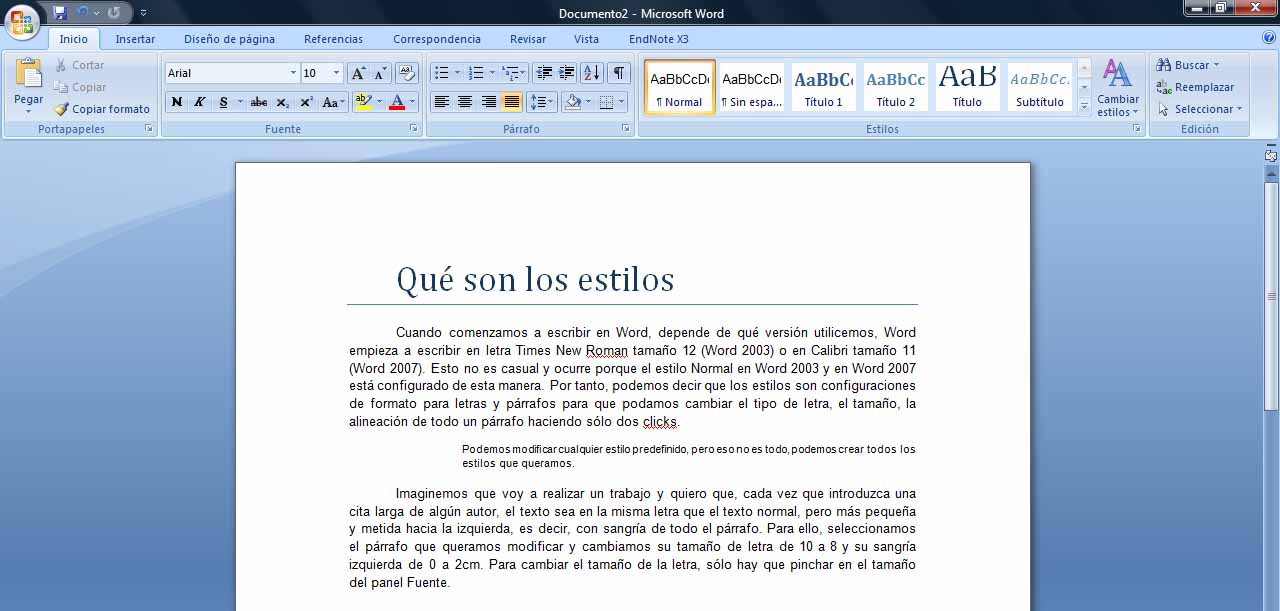Select the superscript icon

[x=305, y=102]
